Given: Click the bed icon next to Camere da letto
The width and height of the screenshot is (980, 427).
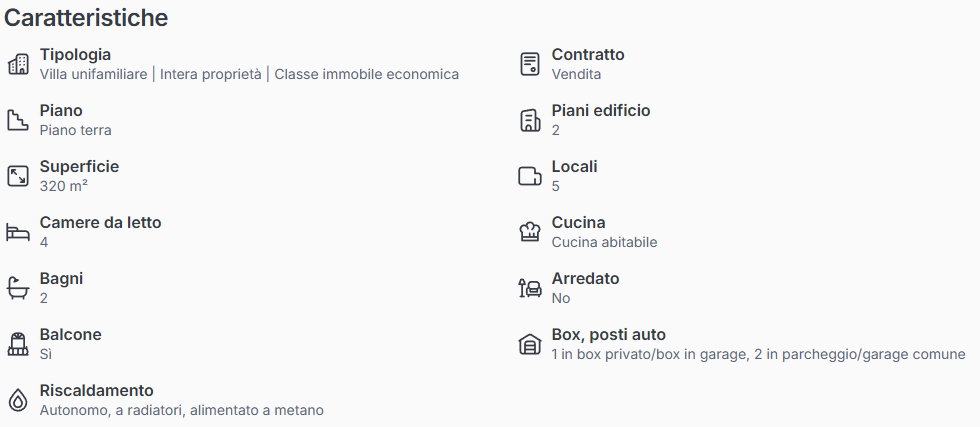Looking at the screenshot, I should click(18, 232).
